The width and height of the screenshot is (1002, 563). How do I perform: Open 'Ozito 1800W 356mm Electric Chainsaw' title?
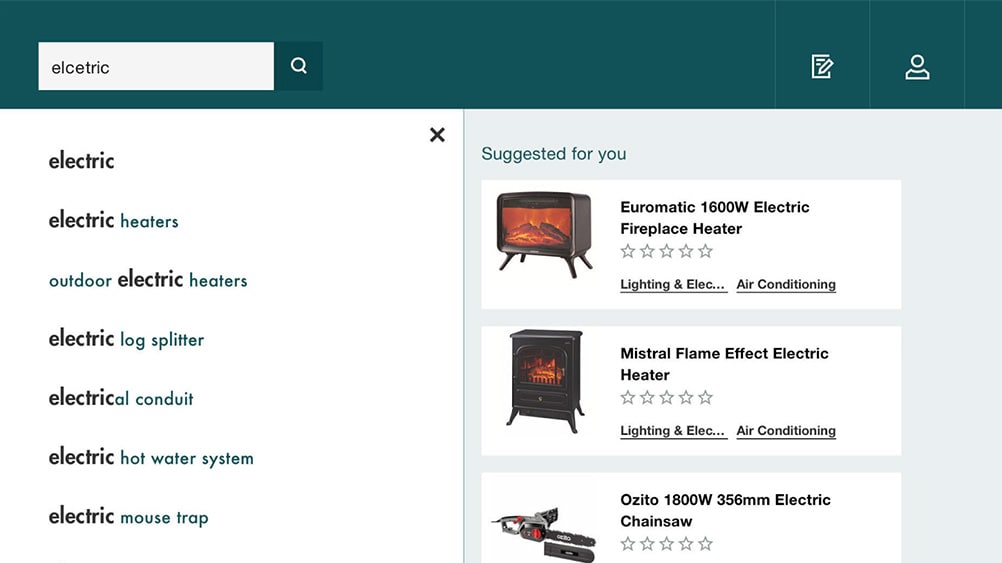(725, 510)
